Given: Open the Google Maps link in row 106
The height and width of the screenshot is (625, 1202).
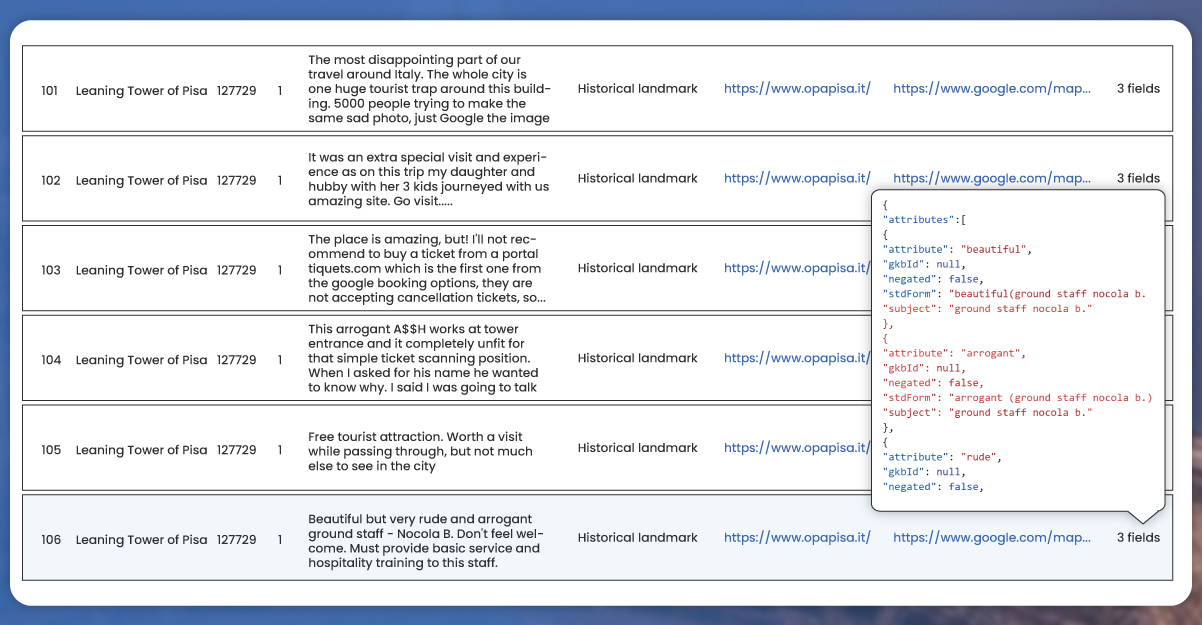Looking at the screenshot, I should click(992, 538).
